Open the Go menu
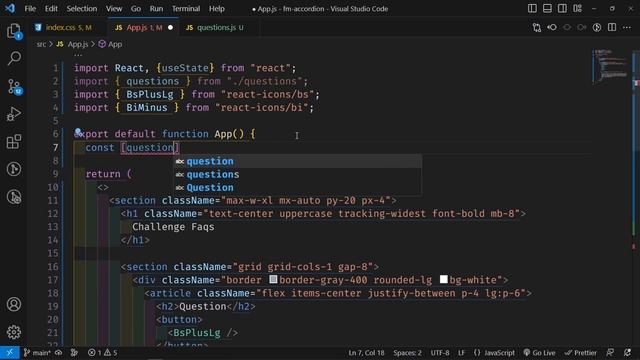 (x=136, y=9)
